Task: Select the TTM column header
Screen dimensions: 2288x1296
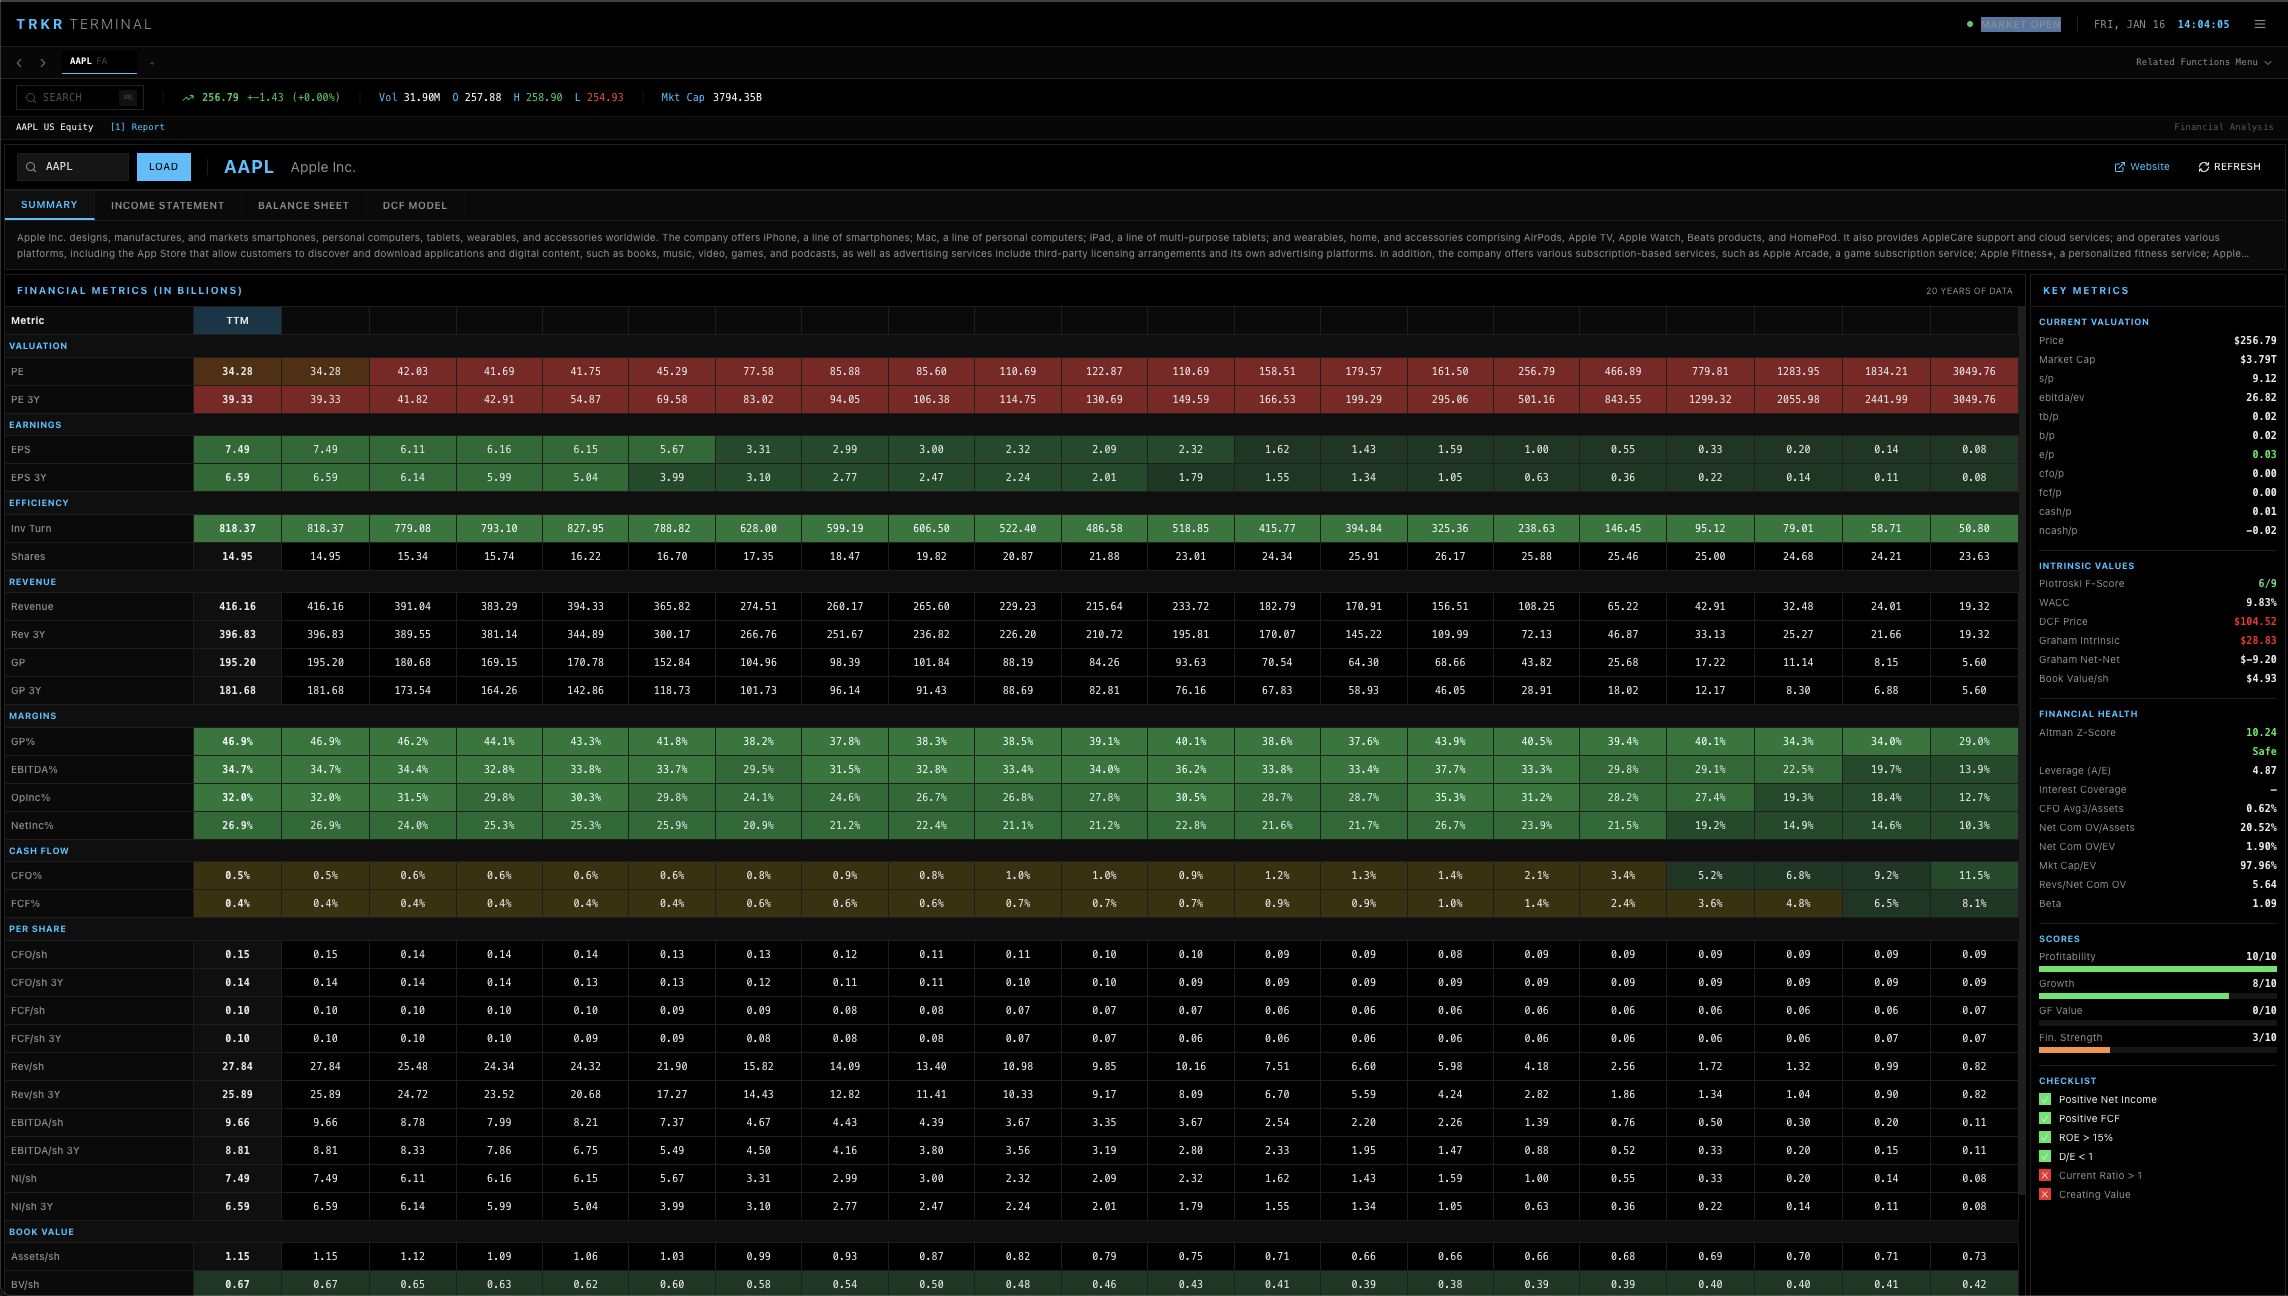Action: (237, 320)
